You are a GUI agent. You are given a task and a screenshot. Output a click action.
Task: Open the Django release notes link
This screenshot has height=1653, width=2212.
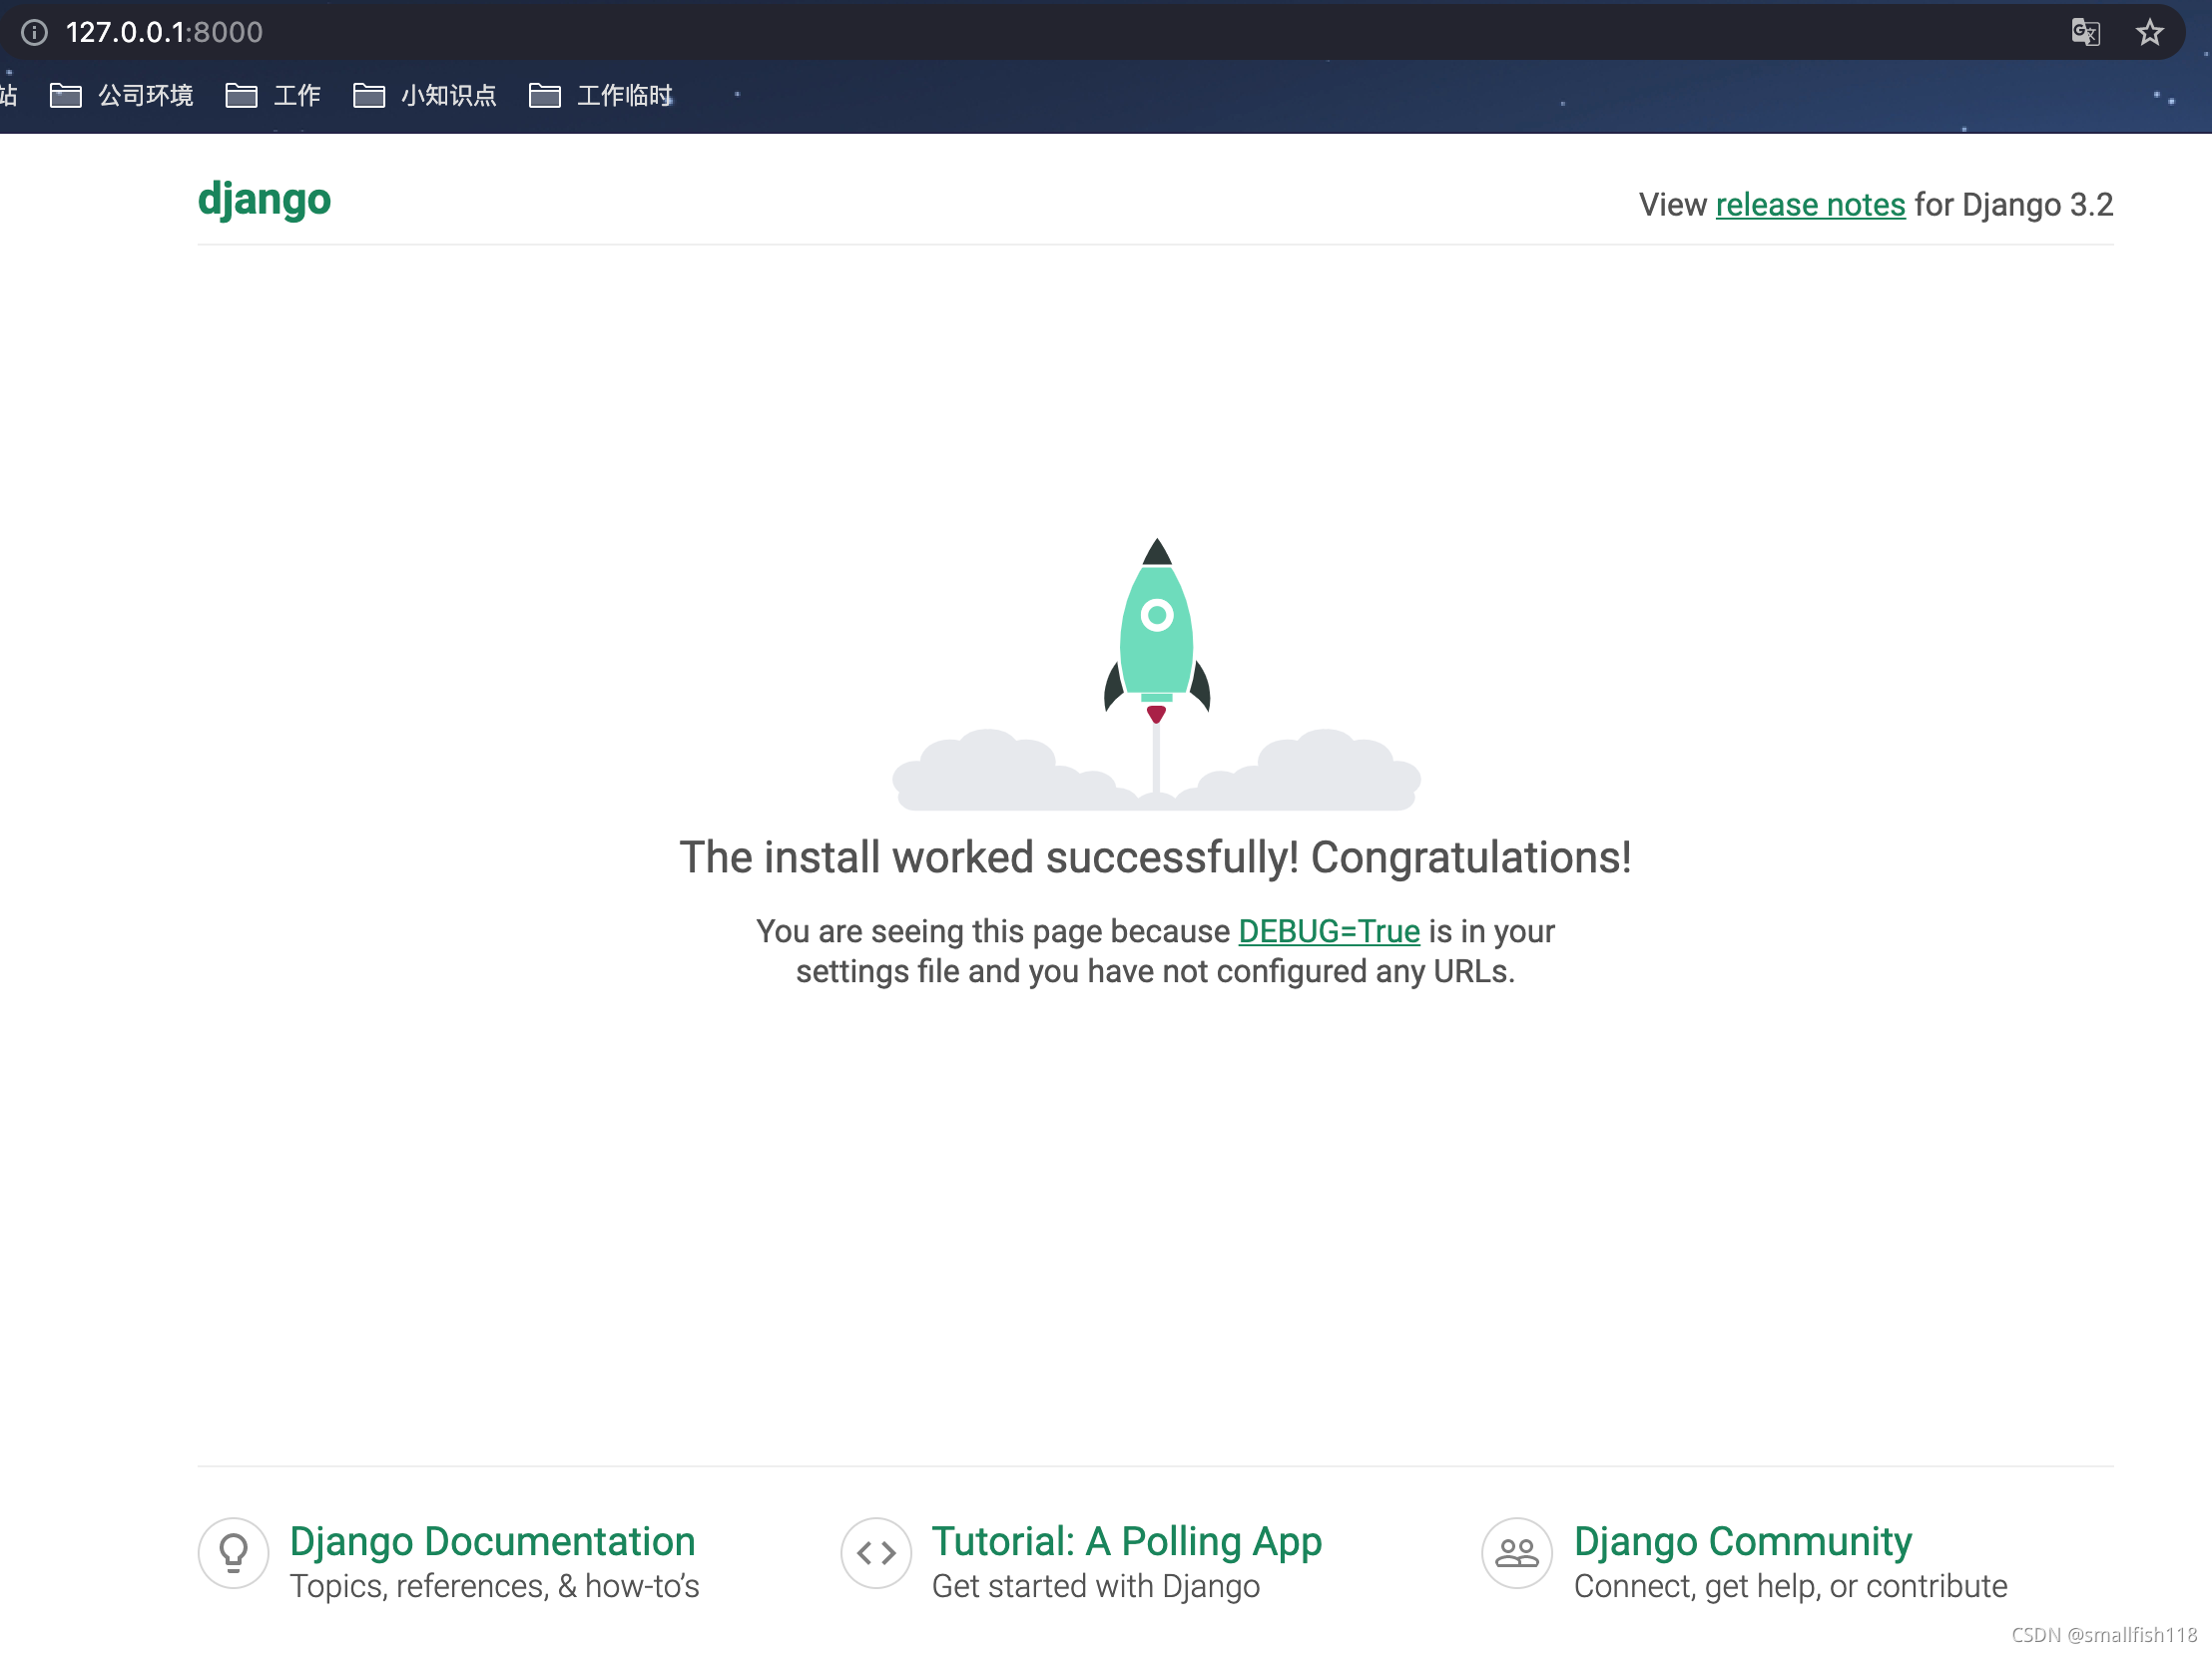coord(1809,204)
